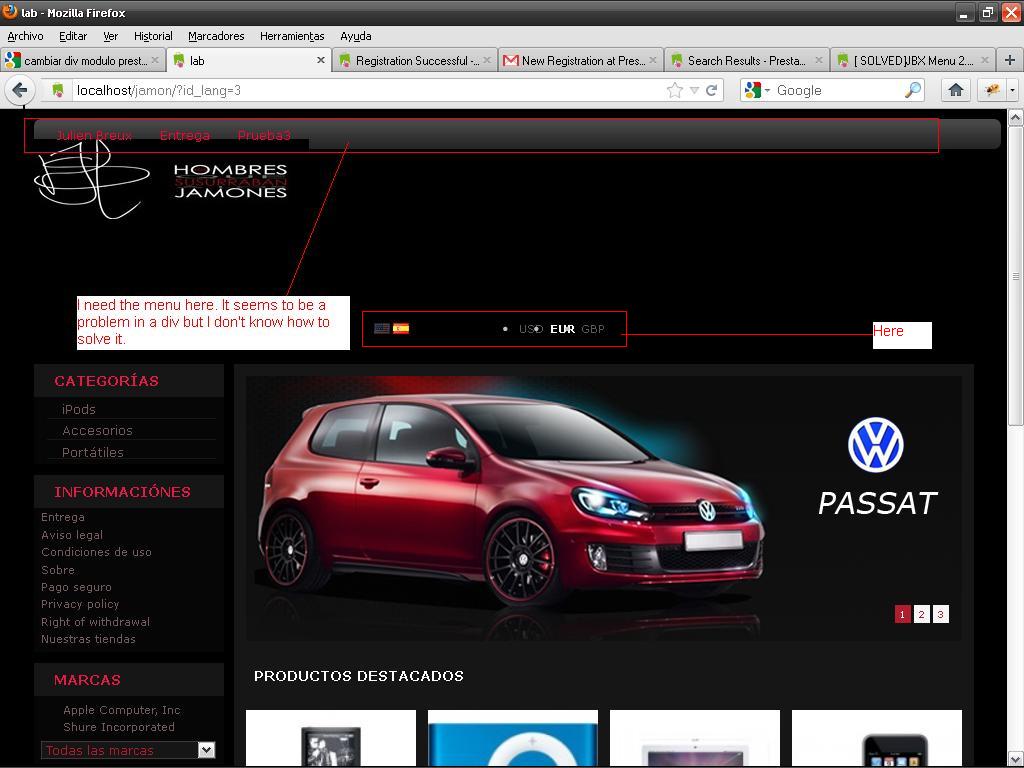Switch to 'New Registration at Pres' Gmail tab

tap(580, 61)
